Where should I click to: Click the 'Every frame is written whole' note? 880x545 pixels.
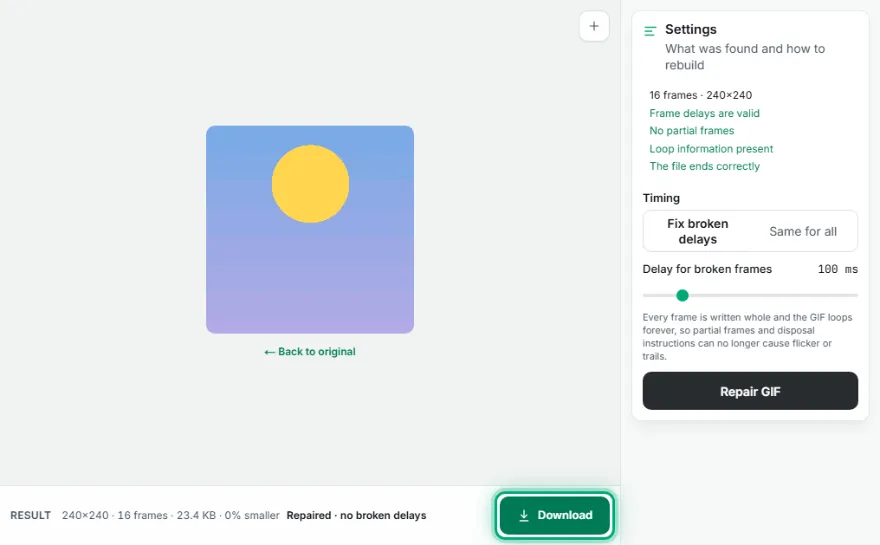click(748, 337)
